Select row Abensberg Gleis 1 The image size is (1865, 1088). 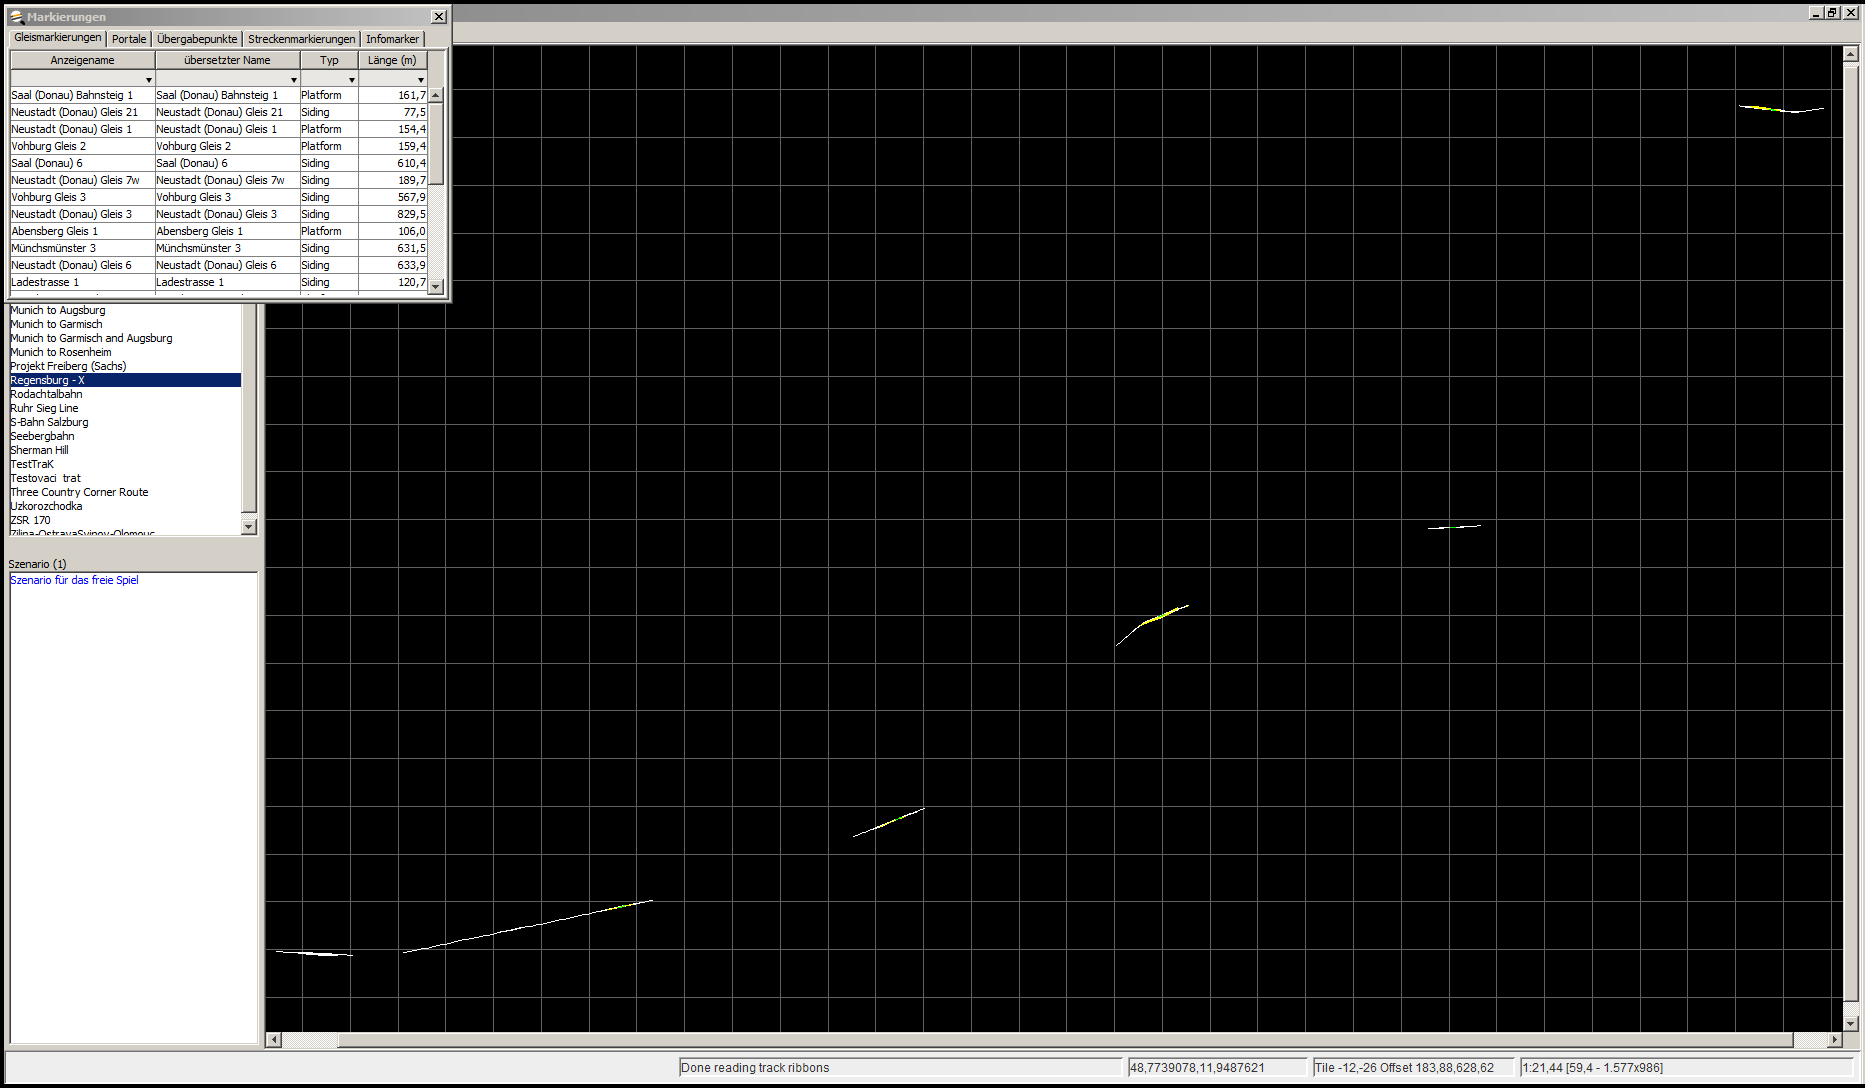(x=219, y=231)
